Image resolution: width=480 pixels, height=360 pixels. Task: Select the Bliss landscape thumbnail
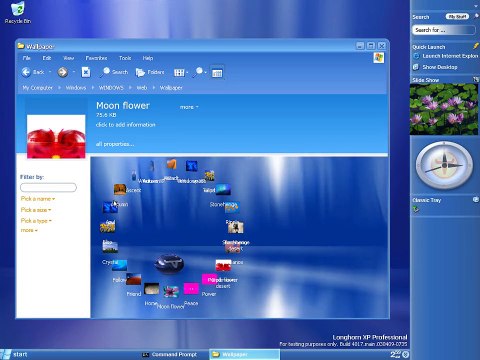pos(110,247)
